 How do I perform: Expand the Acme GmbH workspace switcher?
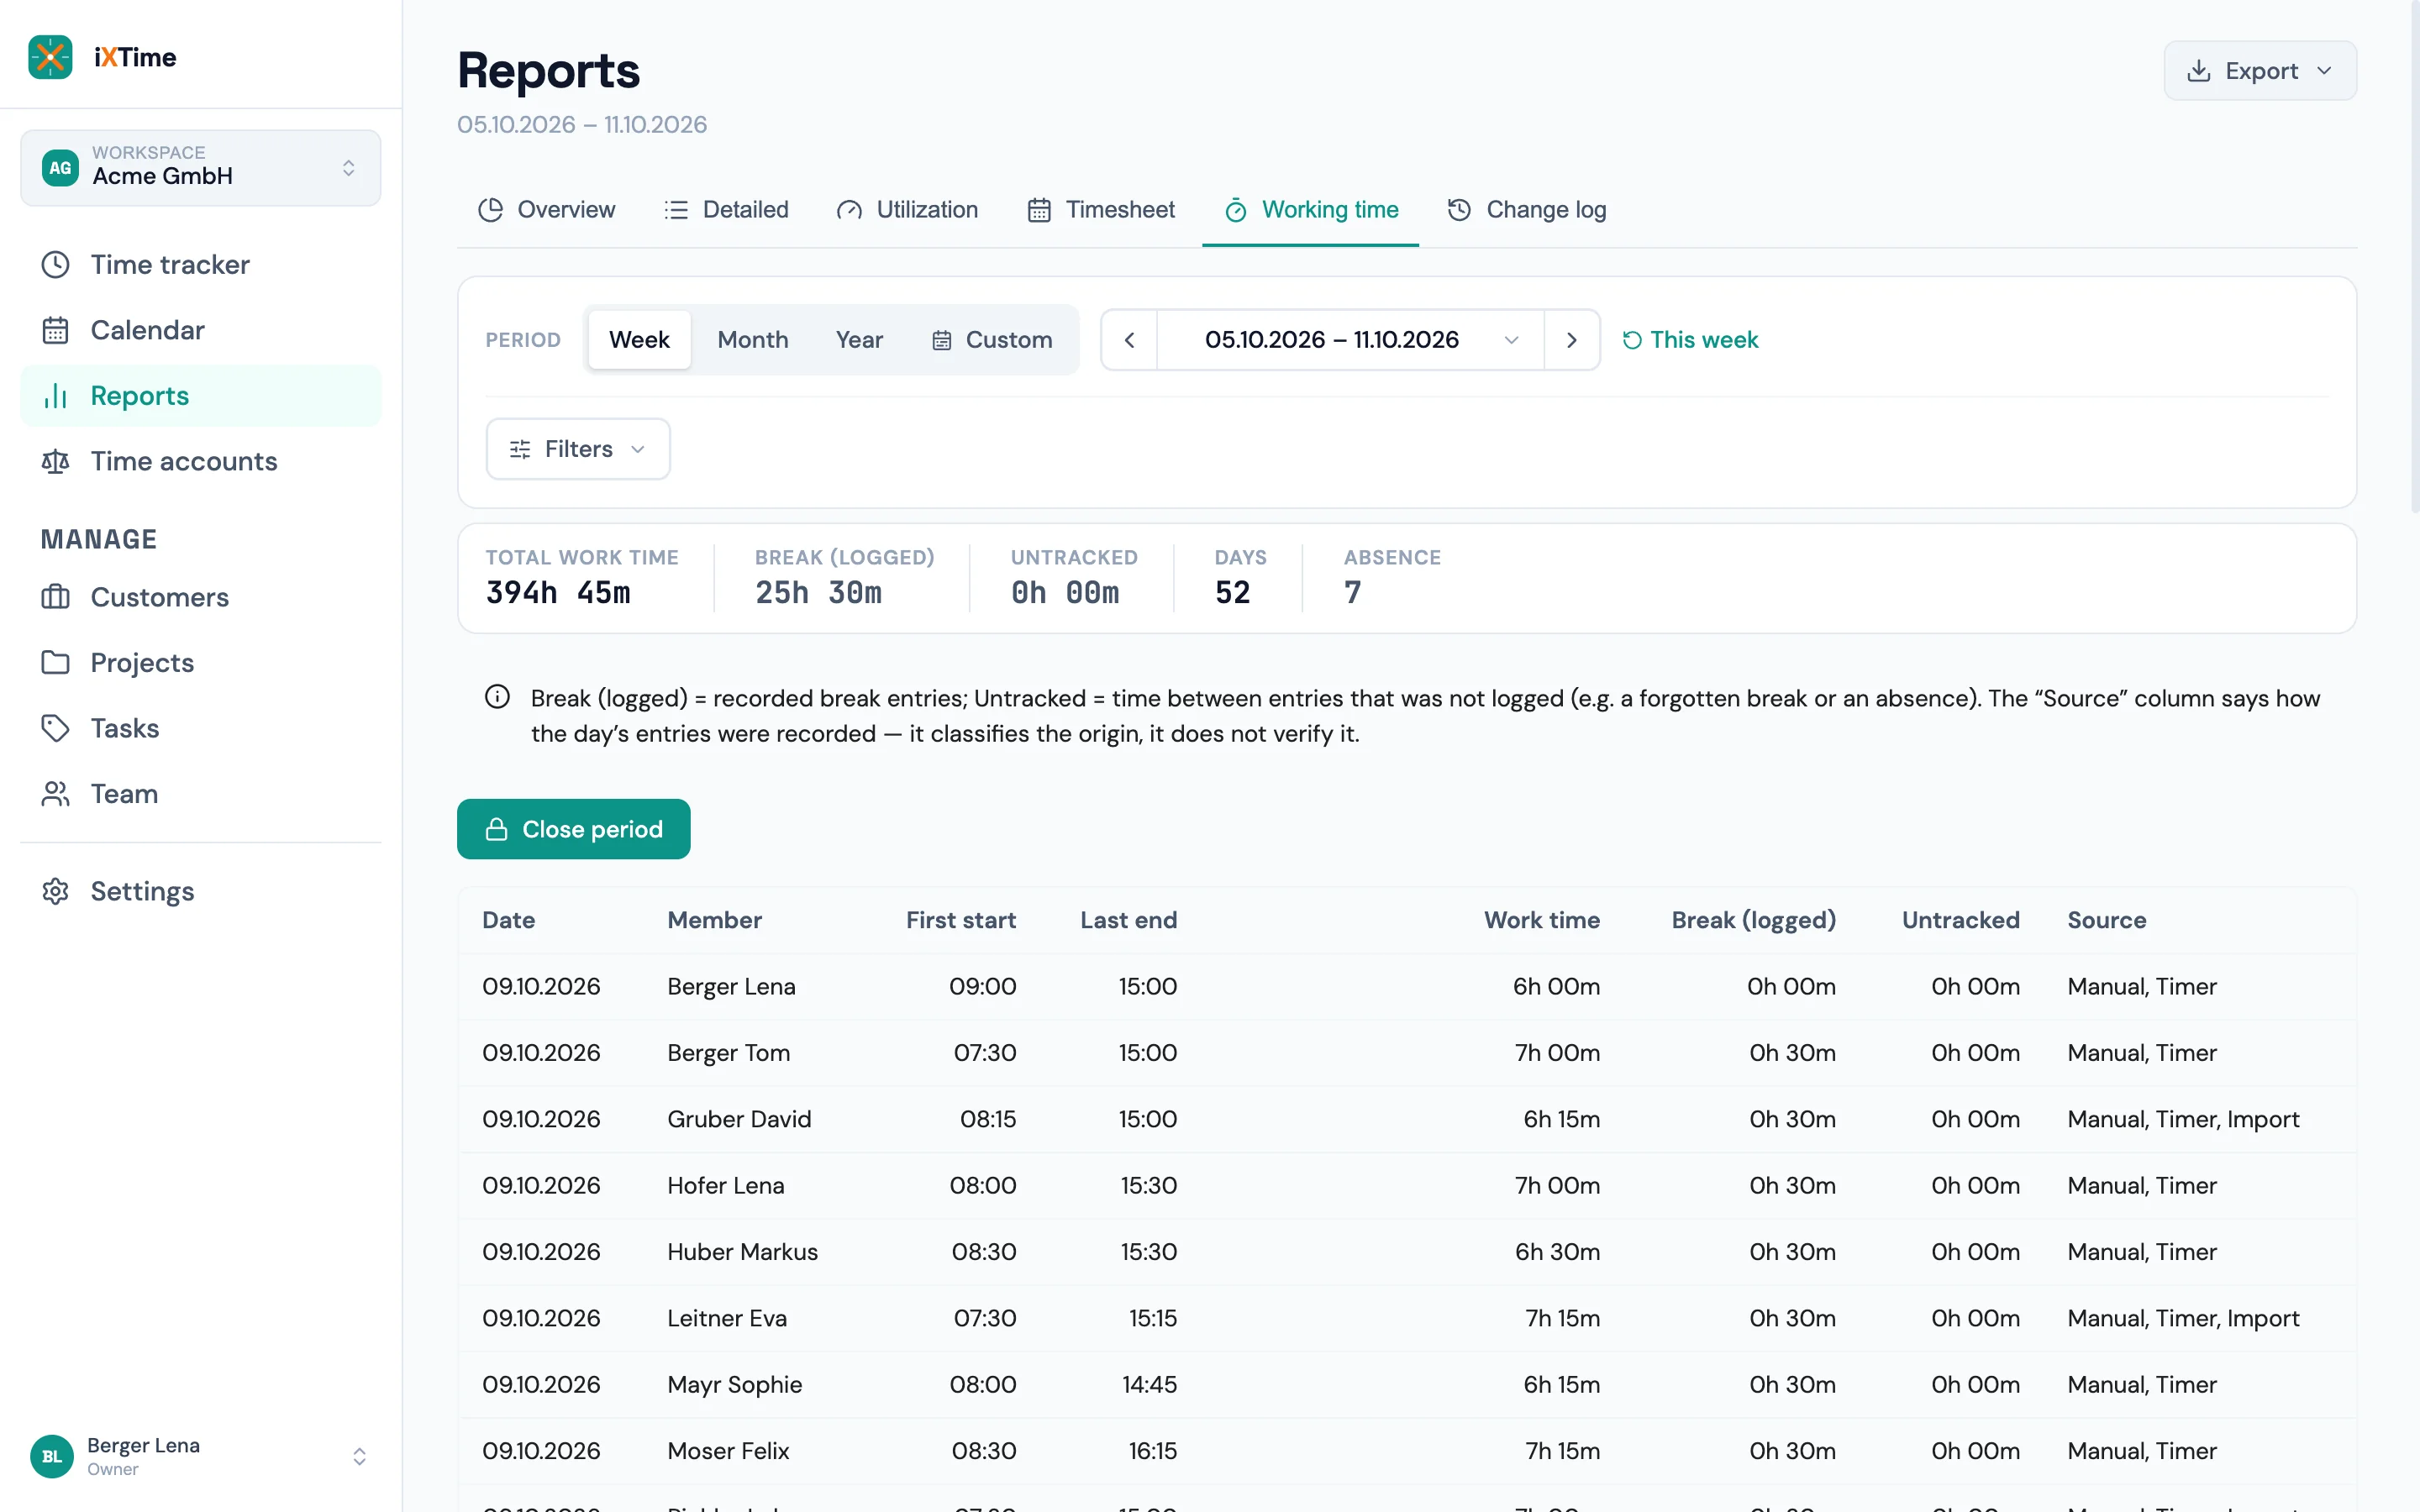(200, 167)
